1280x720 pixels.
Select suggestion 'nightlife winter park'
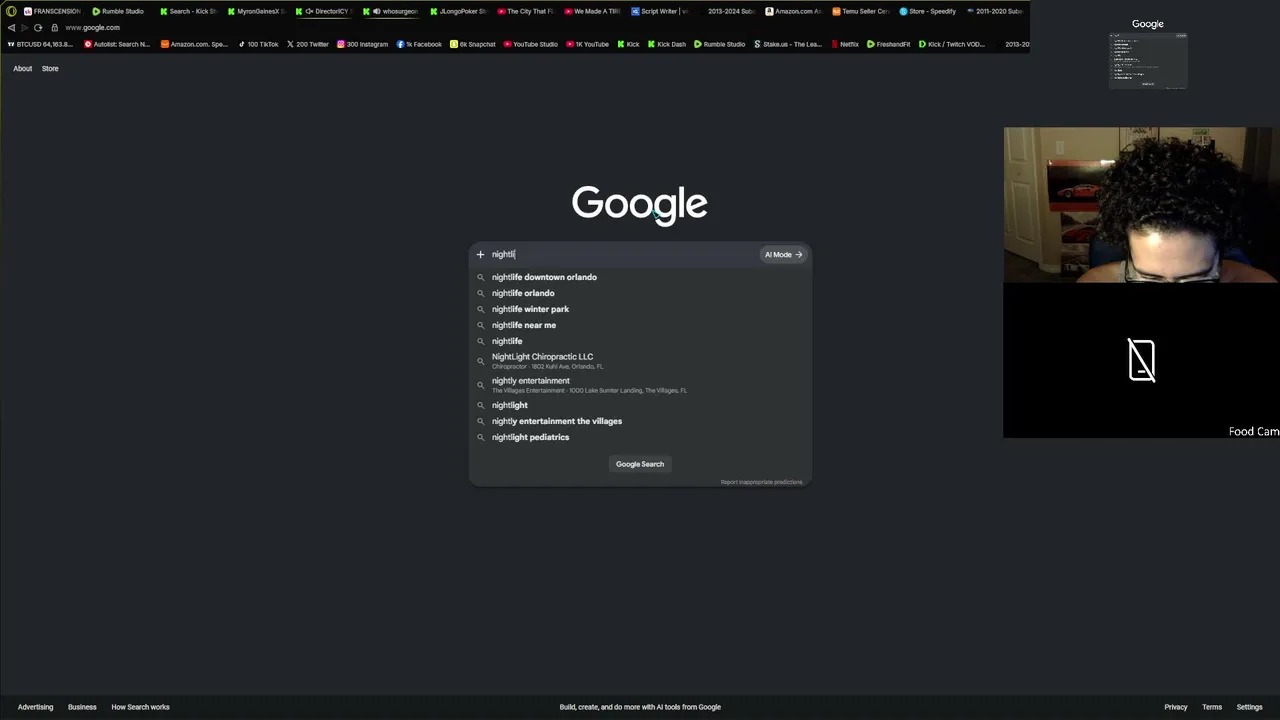tap(640, 309)
